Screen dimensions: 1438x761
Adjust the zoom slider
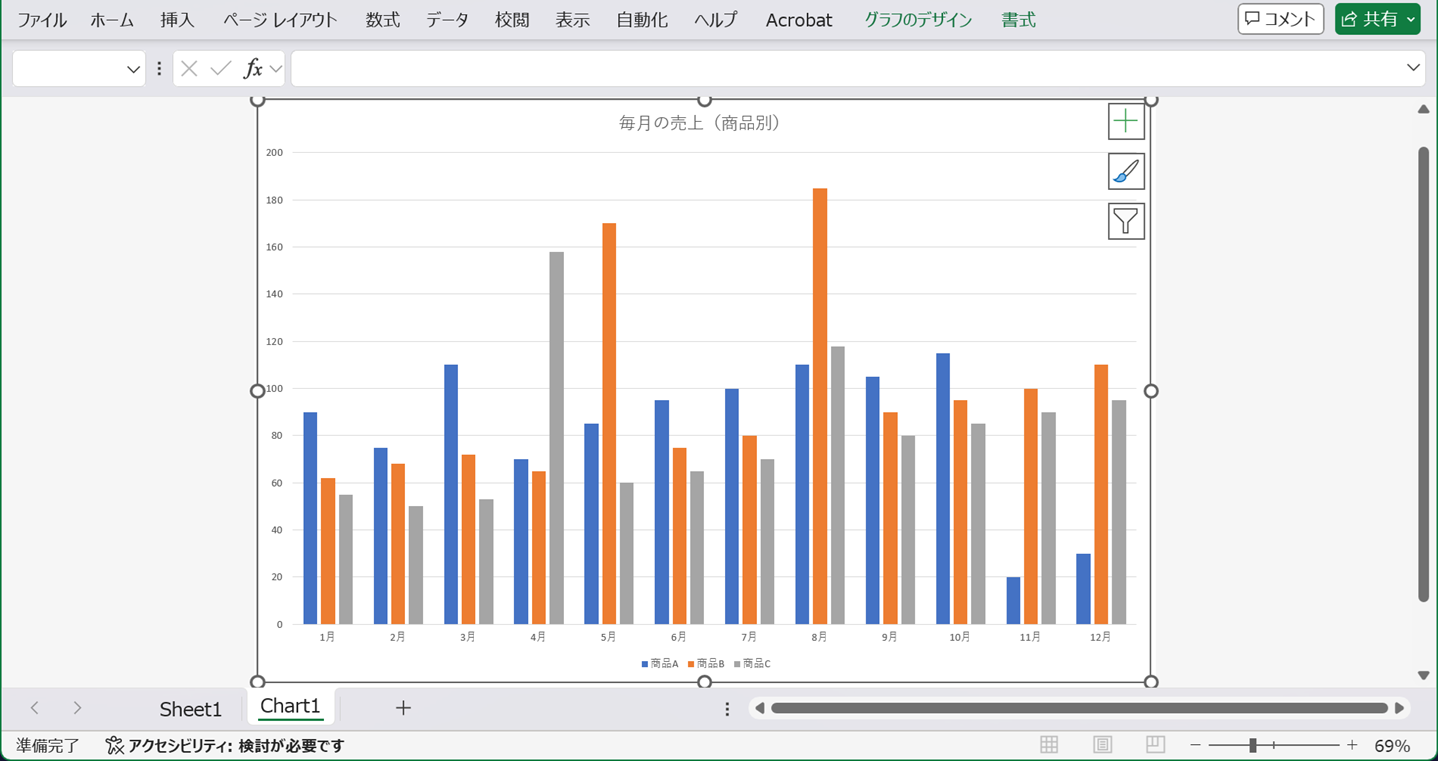pos(1254,744)
